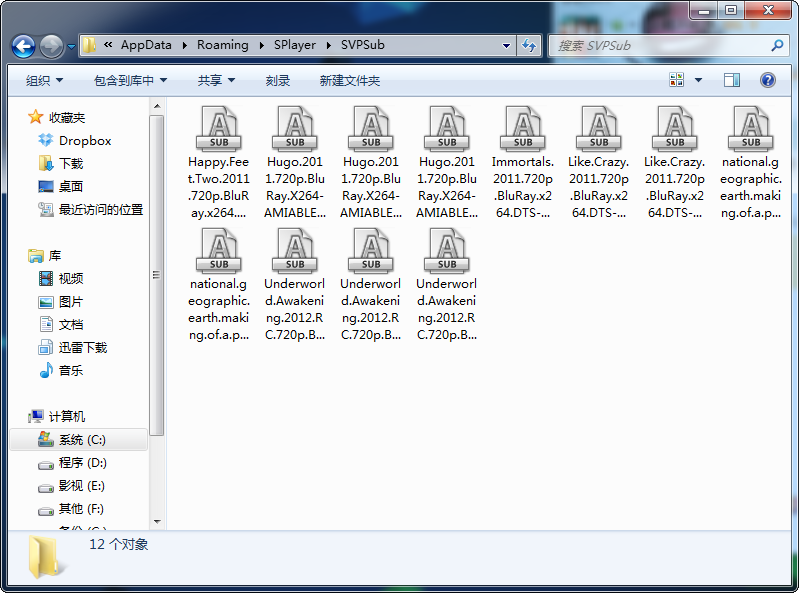Image resolution: width=799 pixels, height=593 pixels.
Task: Open the 迅雷下载 library
Action: coord(83,347)
